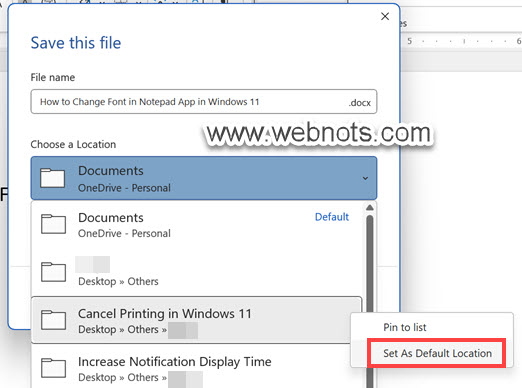
Task: Click folder icon in selected Documents dropdown
Action: [x=53, y=178]
